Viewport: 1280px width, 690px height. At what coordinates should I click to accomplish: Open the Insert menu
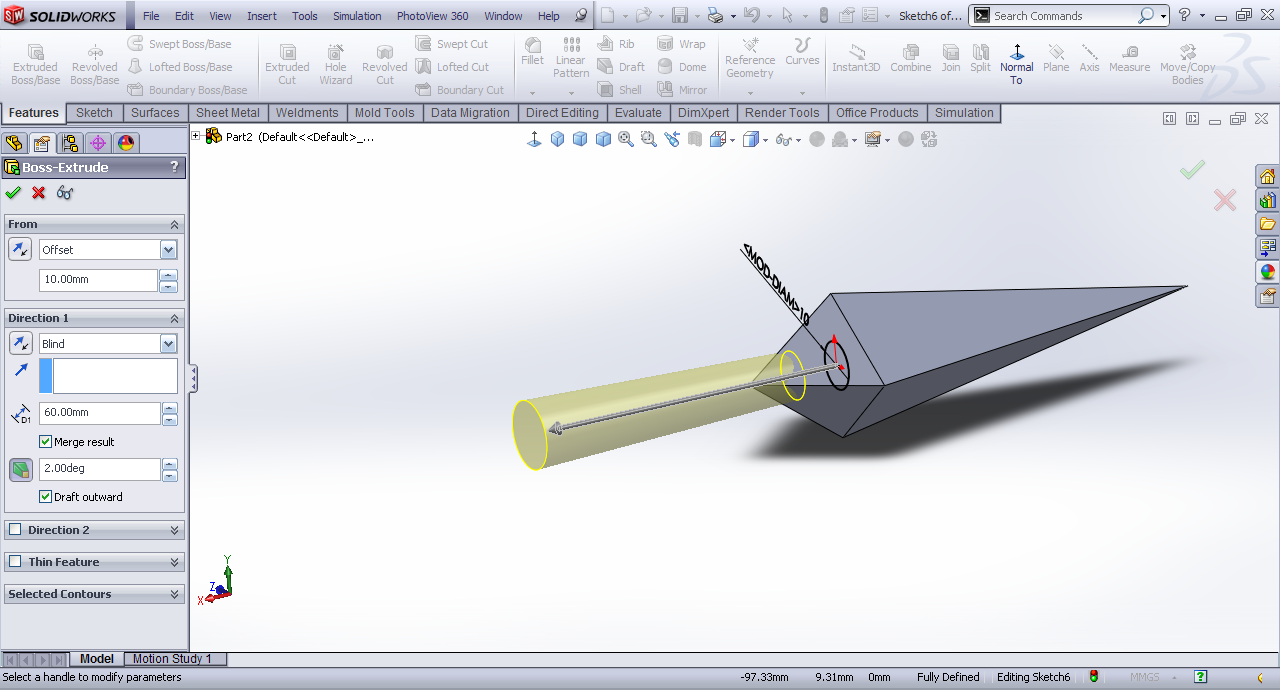(x=262, y=16)
